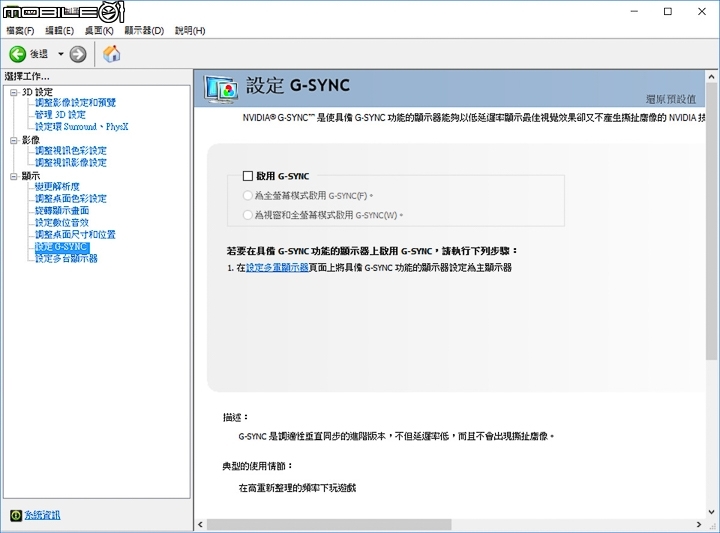
Task: Click the gray Forward arrow icon
Action: 78,54
